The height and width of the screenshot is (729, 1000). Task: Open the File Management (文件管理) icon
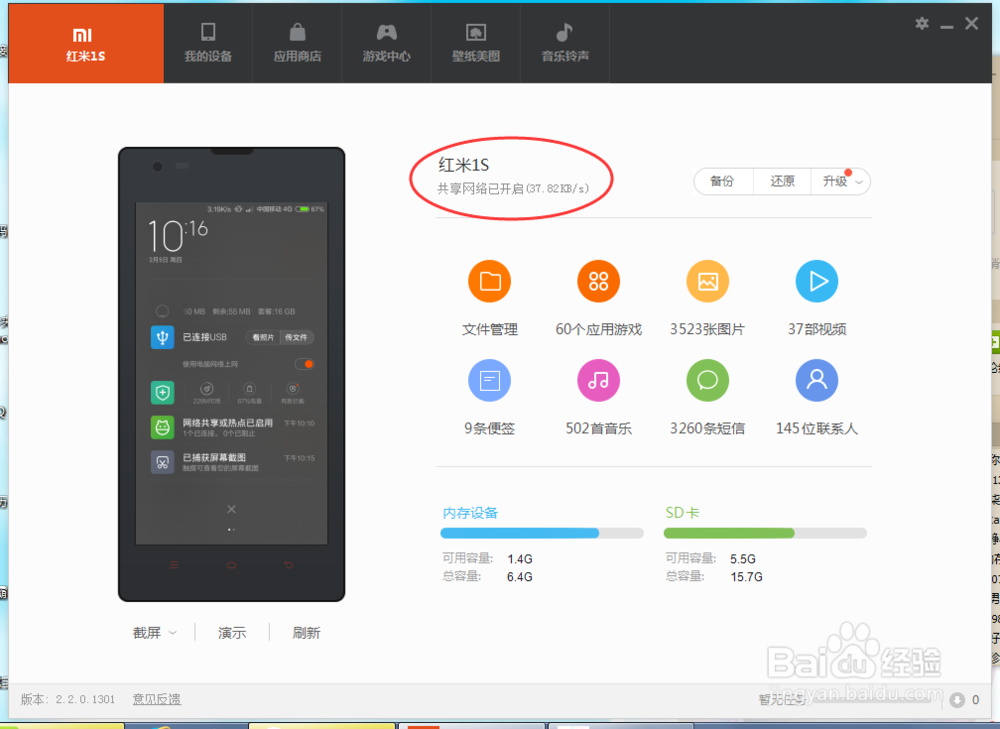pos(489,281)
